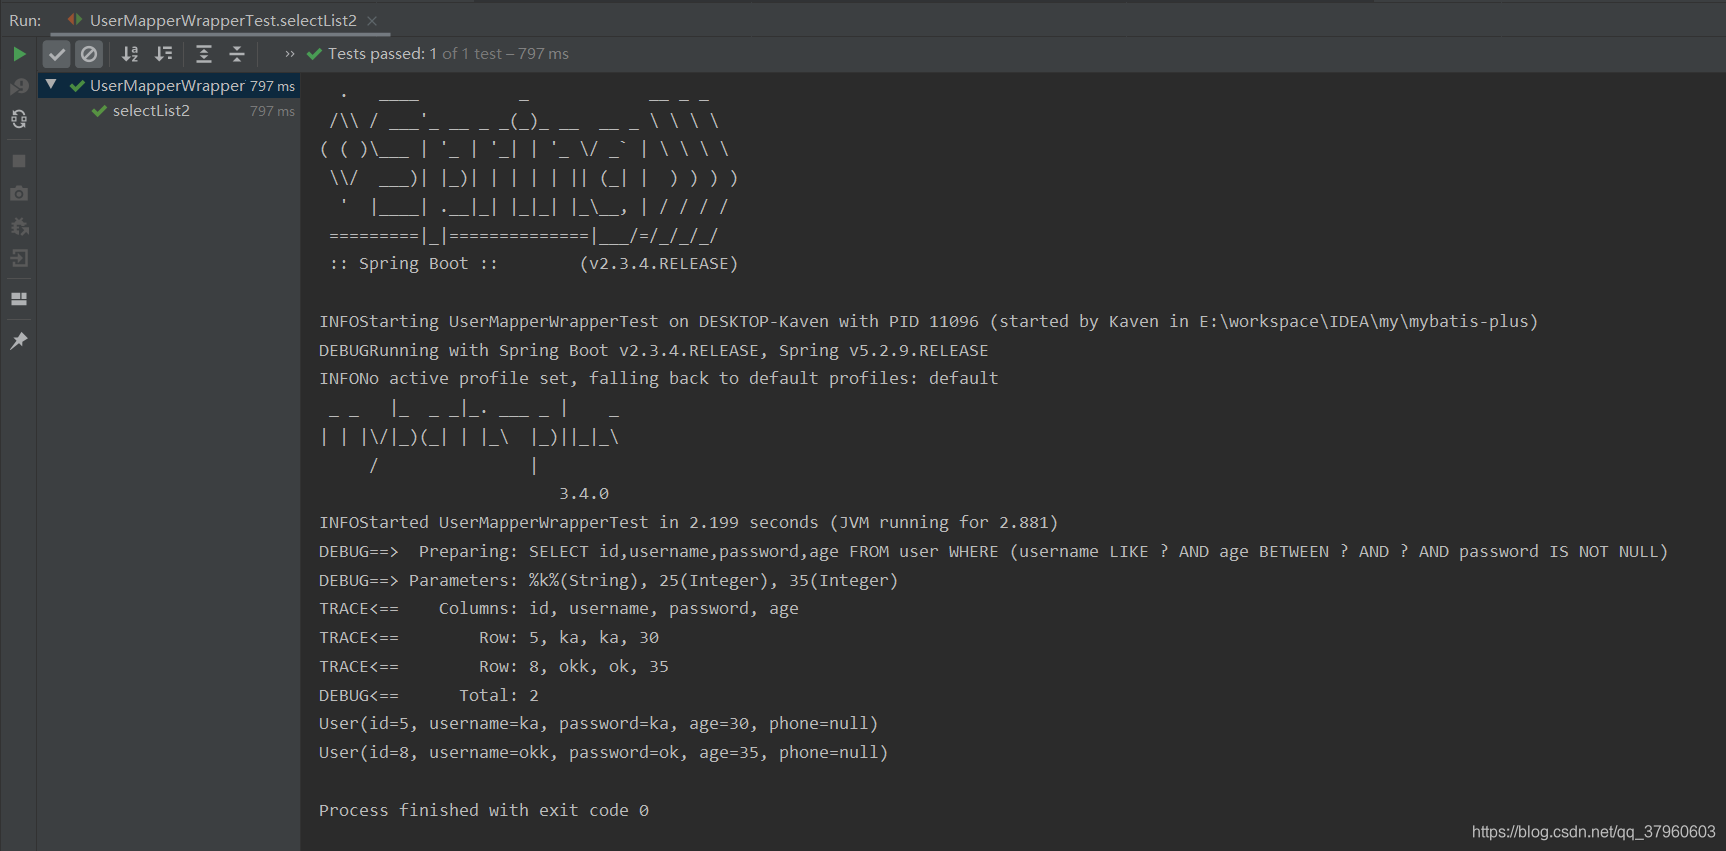The height and width of the screenshot is (851, 1726).
Task: Click the 'Row: 8, okk, ok, 35' line
Action: click(x=494, y=667)
